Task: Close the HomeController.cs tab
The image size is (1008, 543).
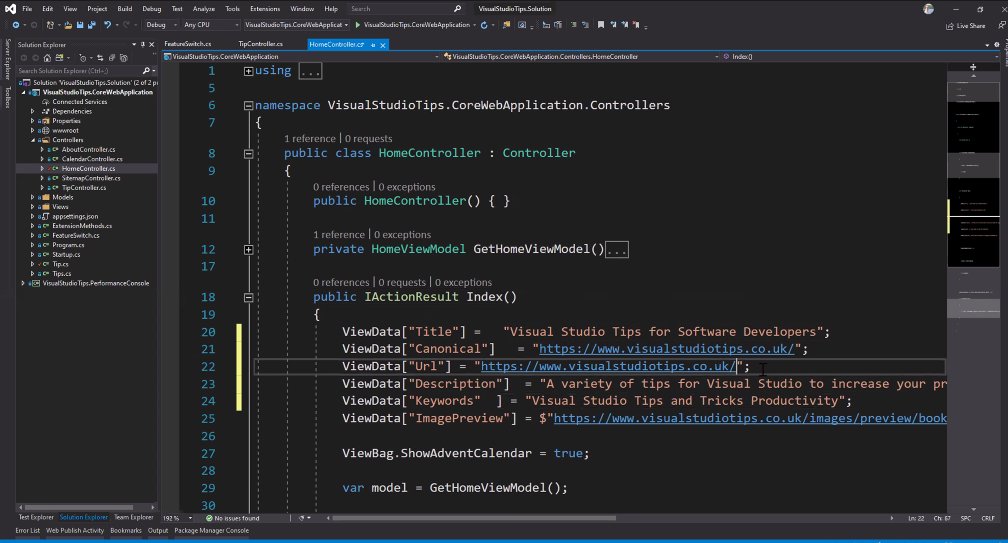Action: coord(383,45)
